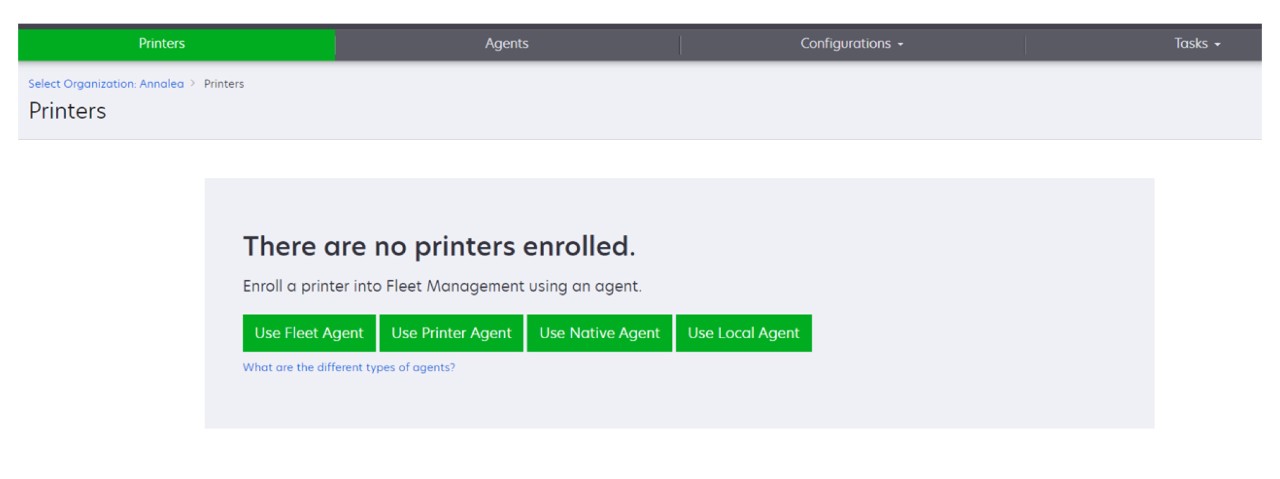Click the dark strip above the navigation tabs
The width and height of the screenshot is (1280, 479).
[640, 26]
